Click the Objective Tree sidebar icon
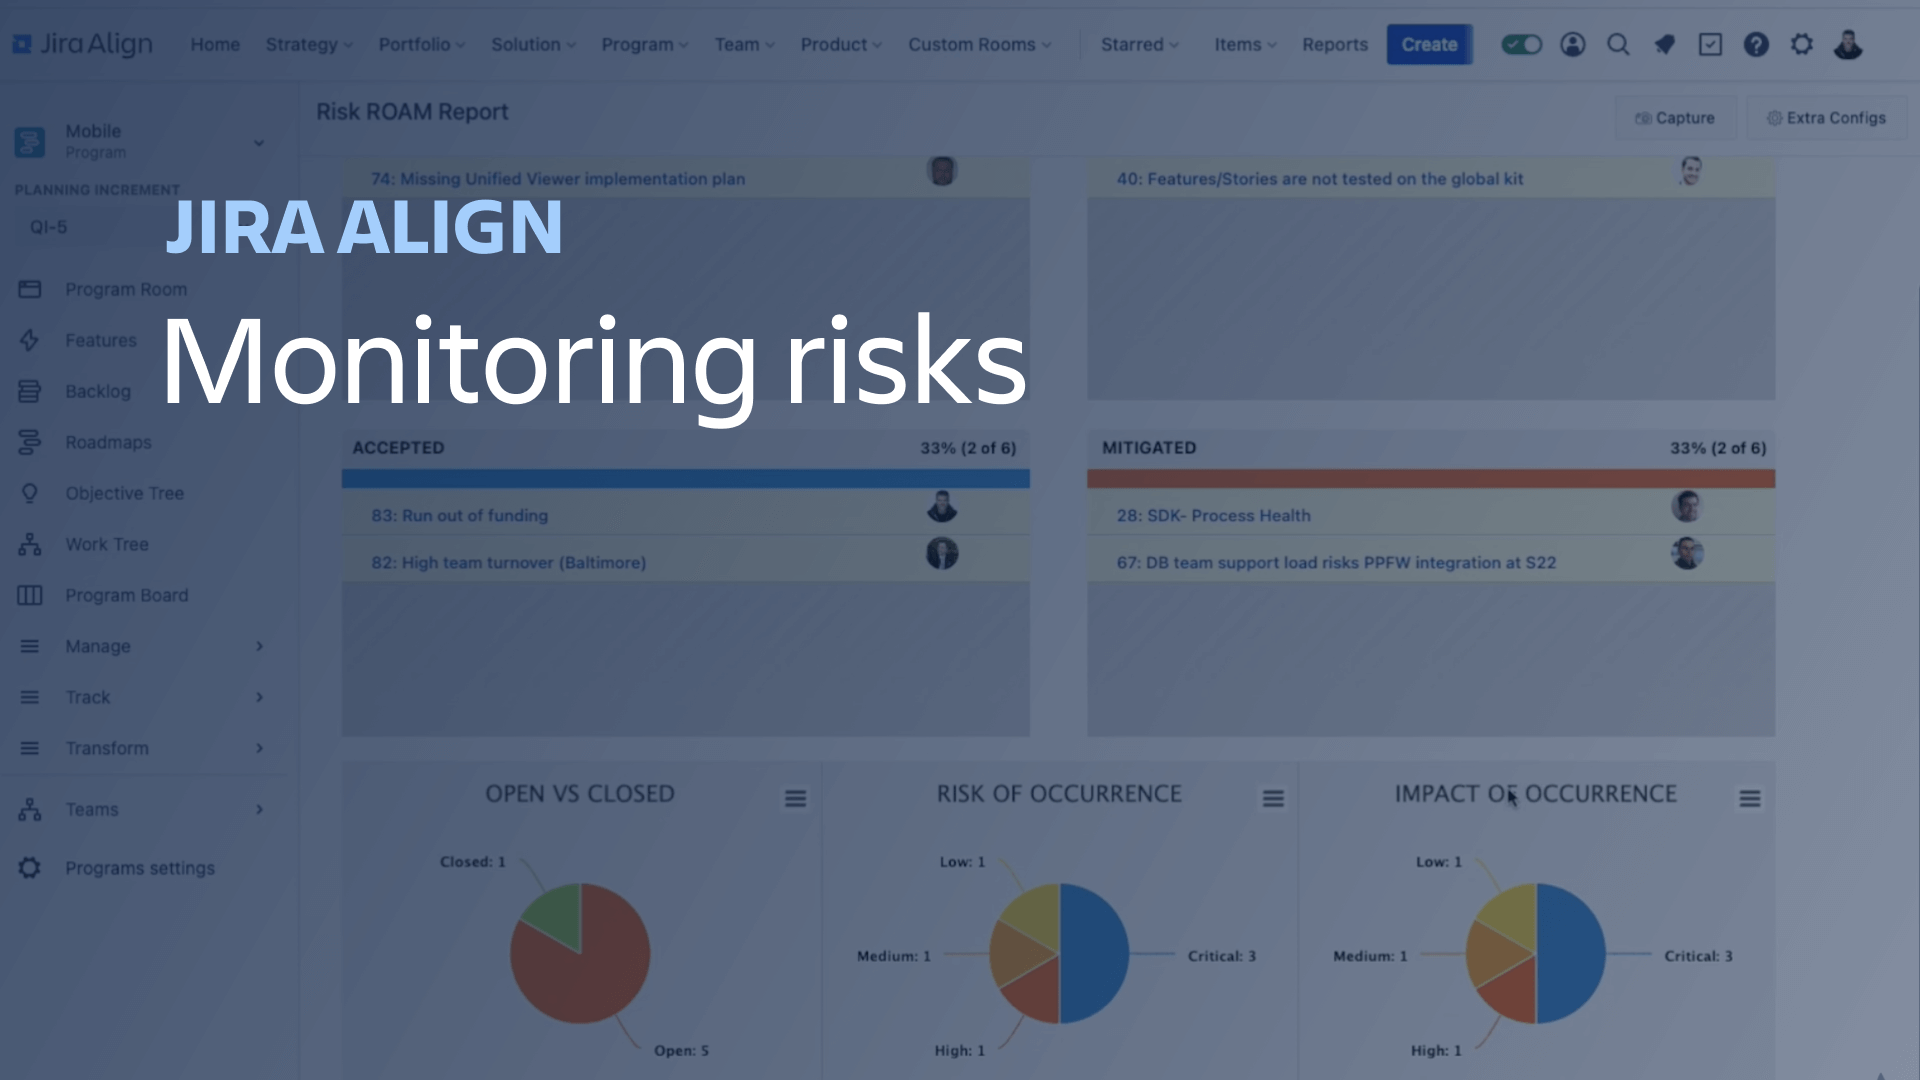Image resolution: width=1920 pixels, height=1080 pixels. 29,492
